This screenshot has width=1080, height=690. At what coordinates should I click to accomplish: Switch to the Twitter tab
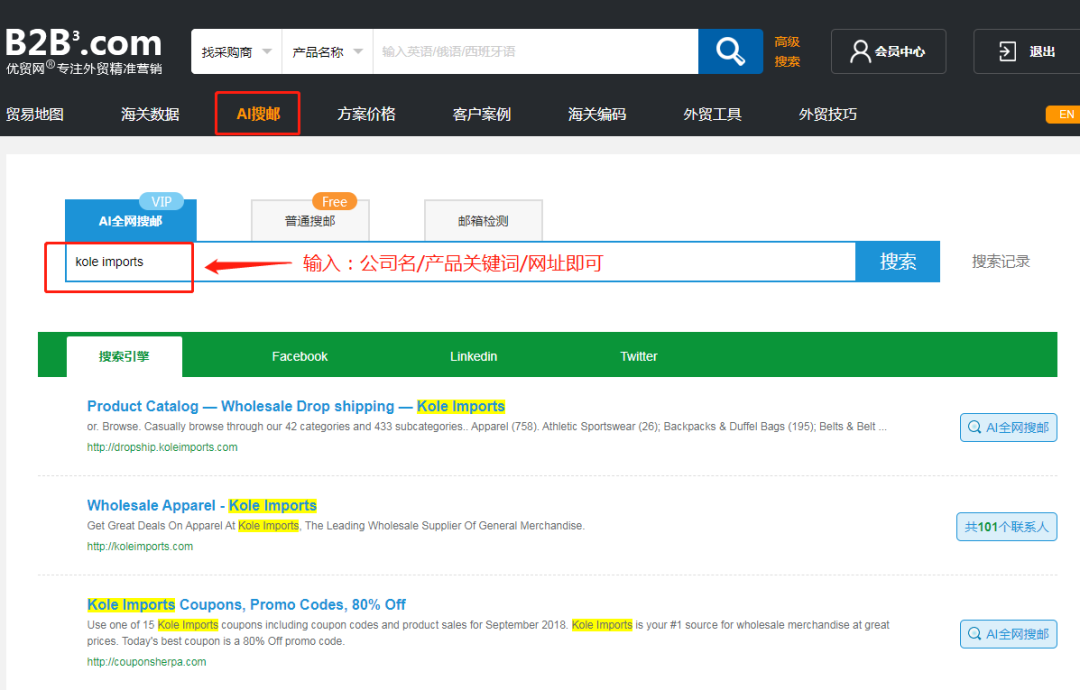pos(638,357)
